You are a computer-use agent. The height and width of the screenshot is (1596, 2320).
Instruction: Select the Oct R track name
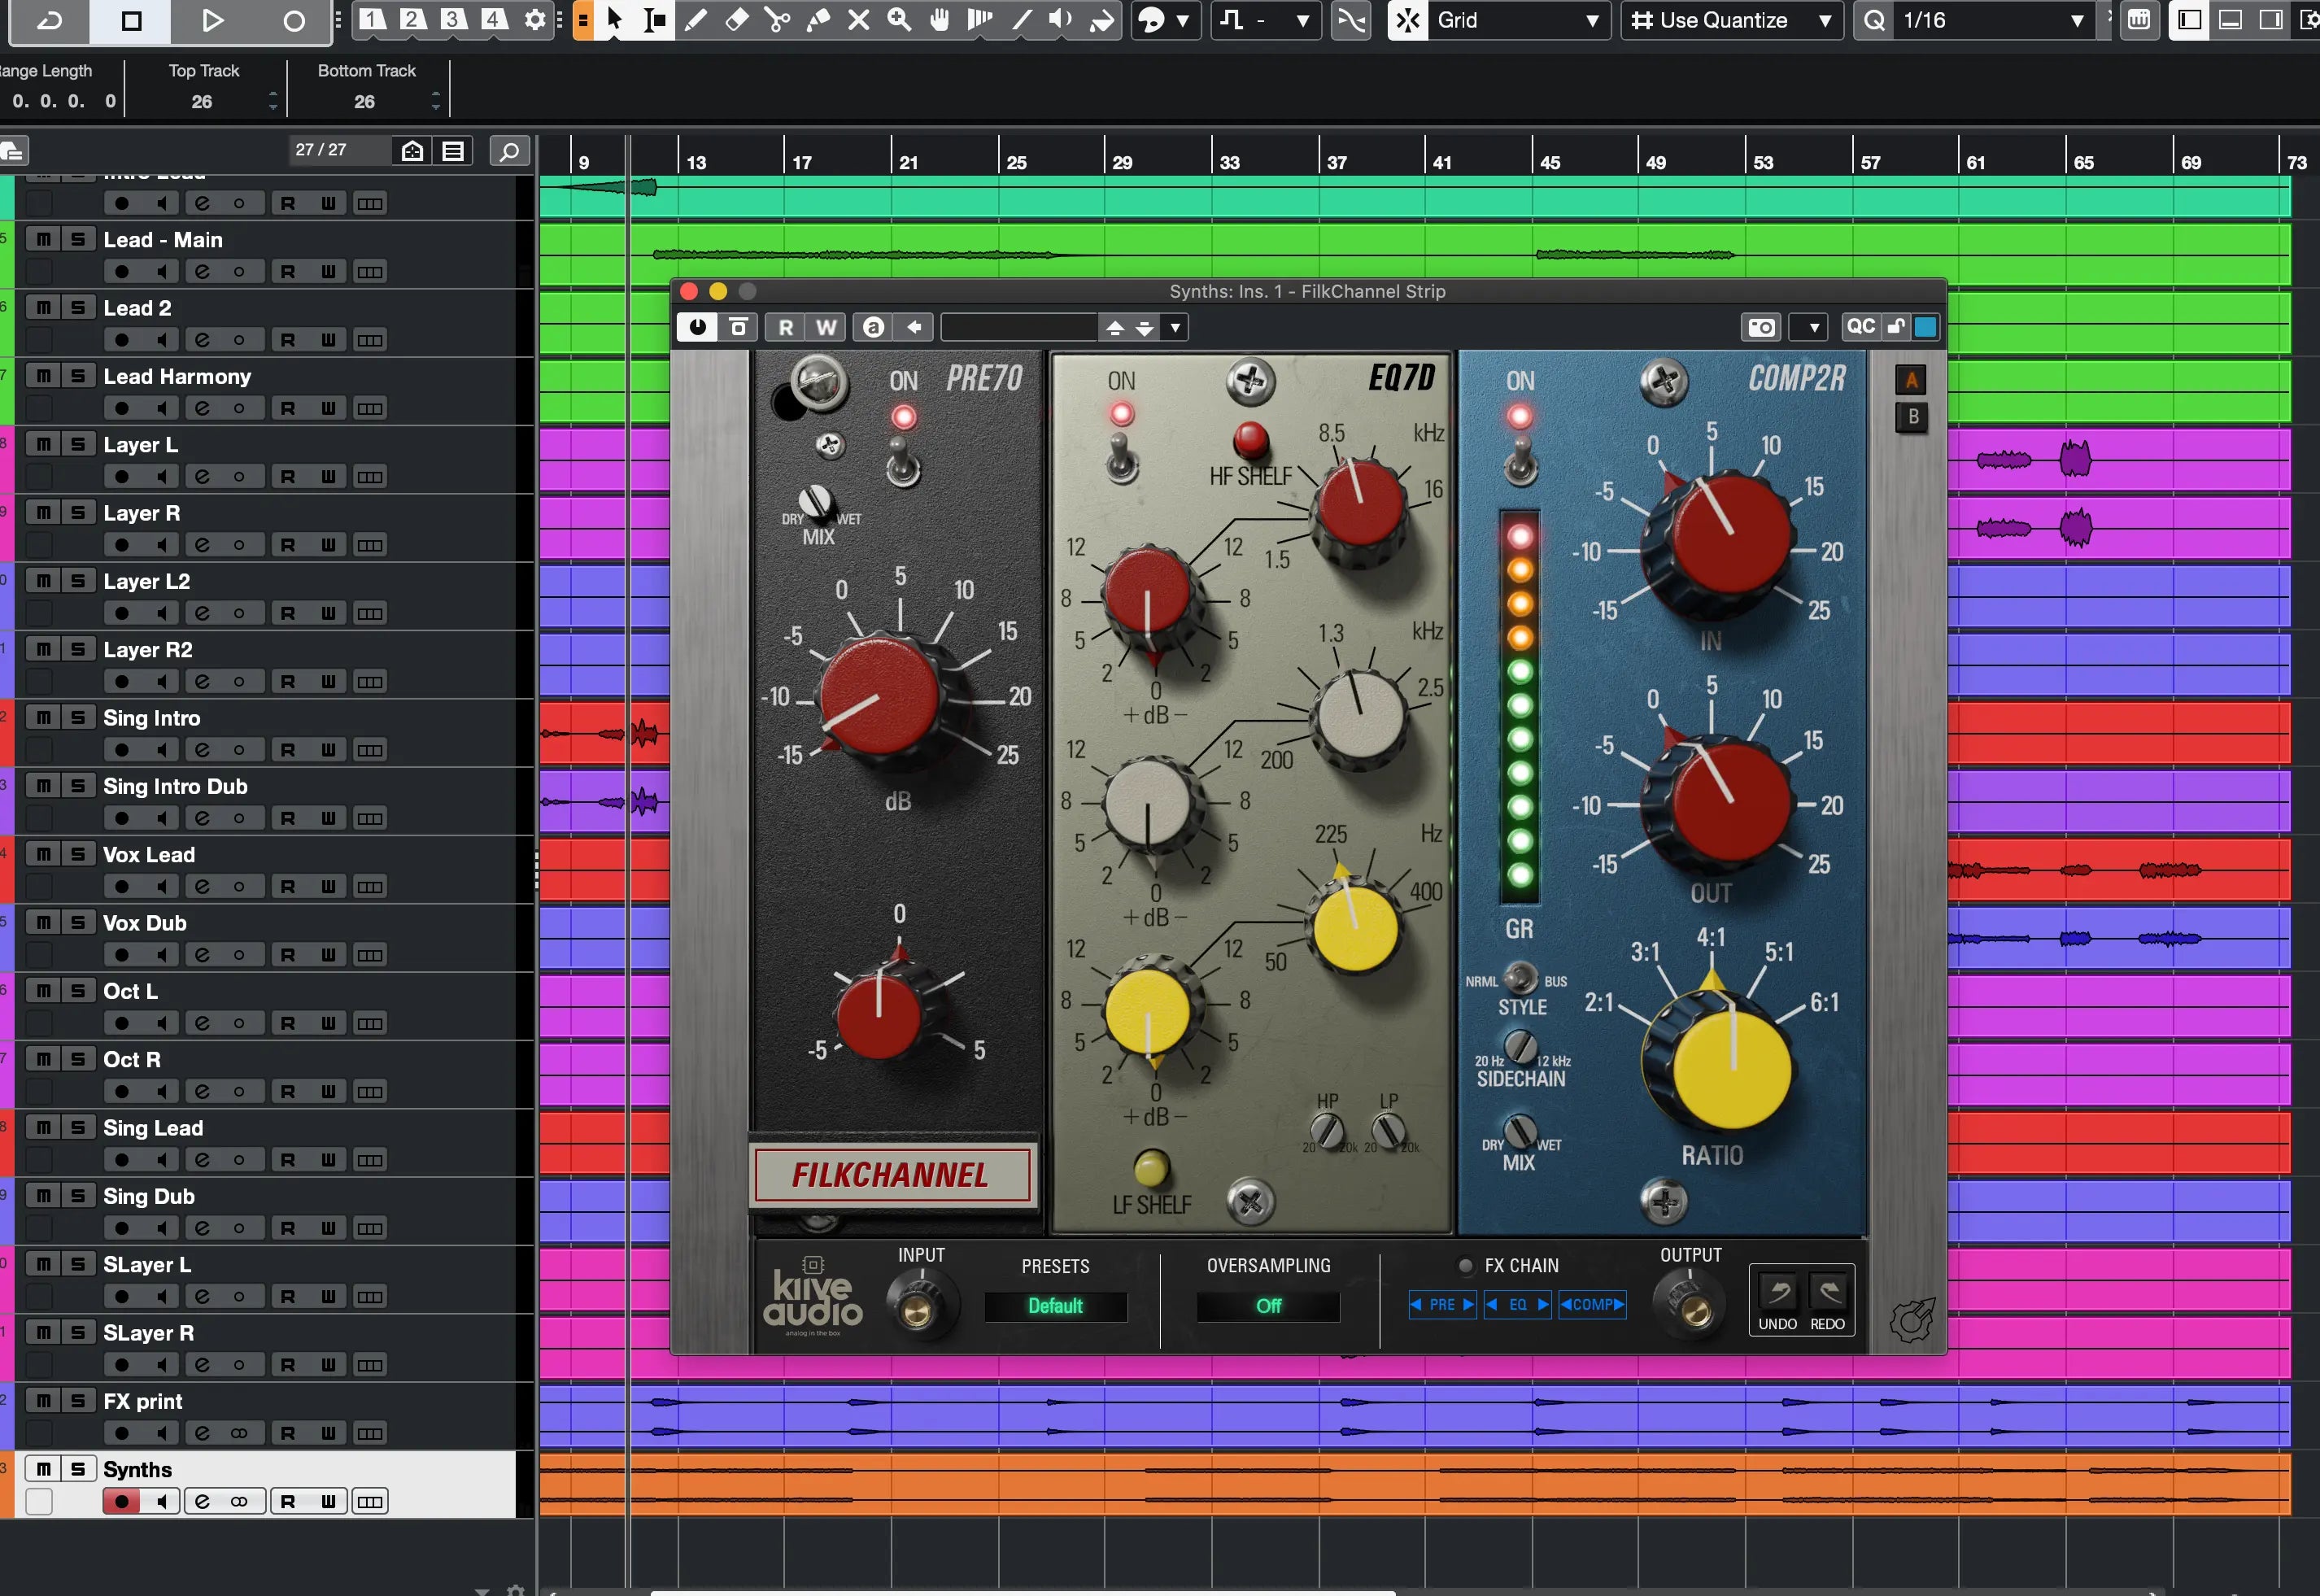pyautogui.click(x=131, y=1059)
